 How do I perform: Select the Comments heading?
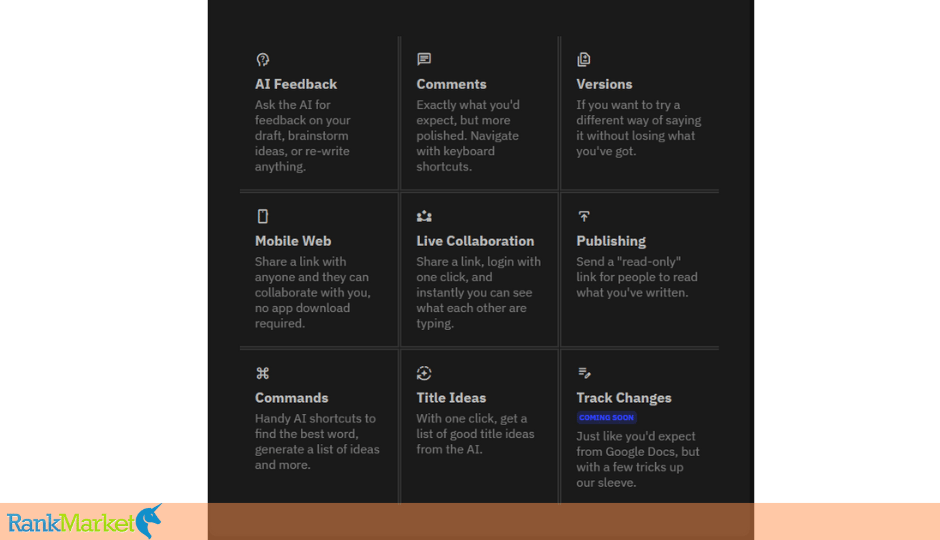451,84
